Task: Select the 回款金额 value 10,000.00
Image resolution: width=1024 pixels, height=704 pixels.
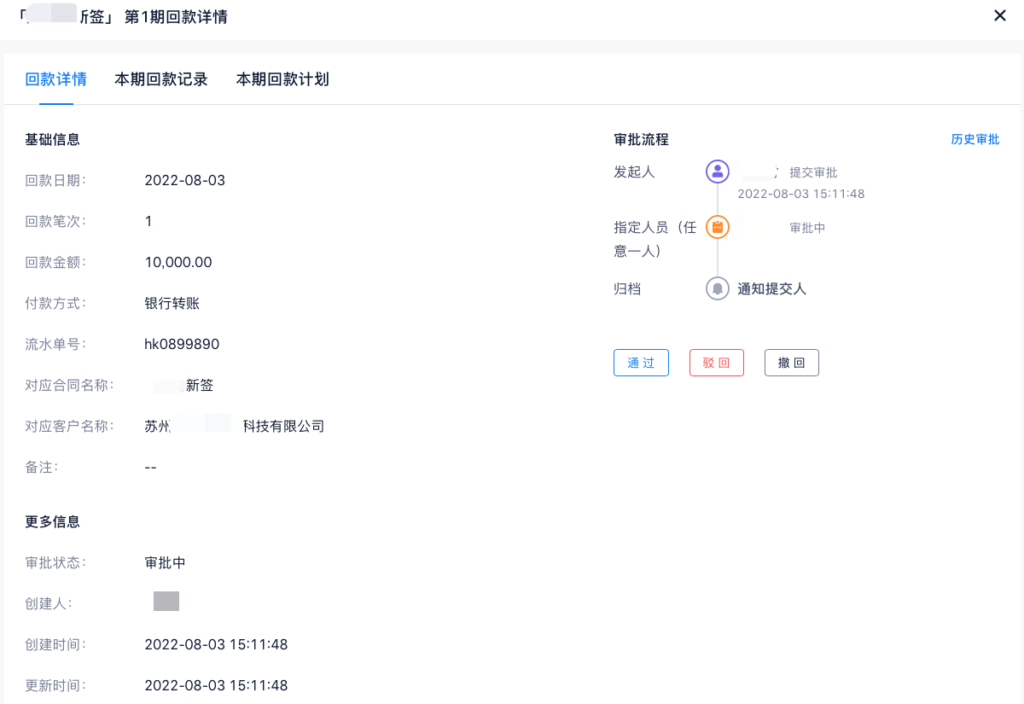Action: (x=178, y=262)
